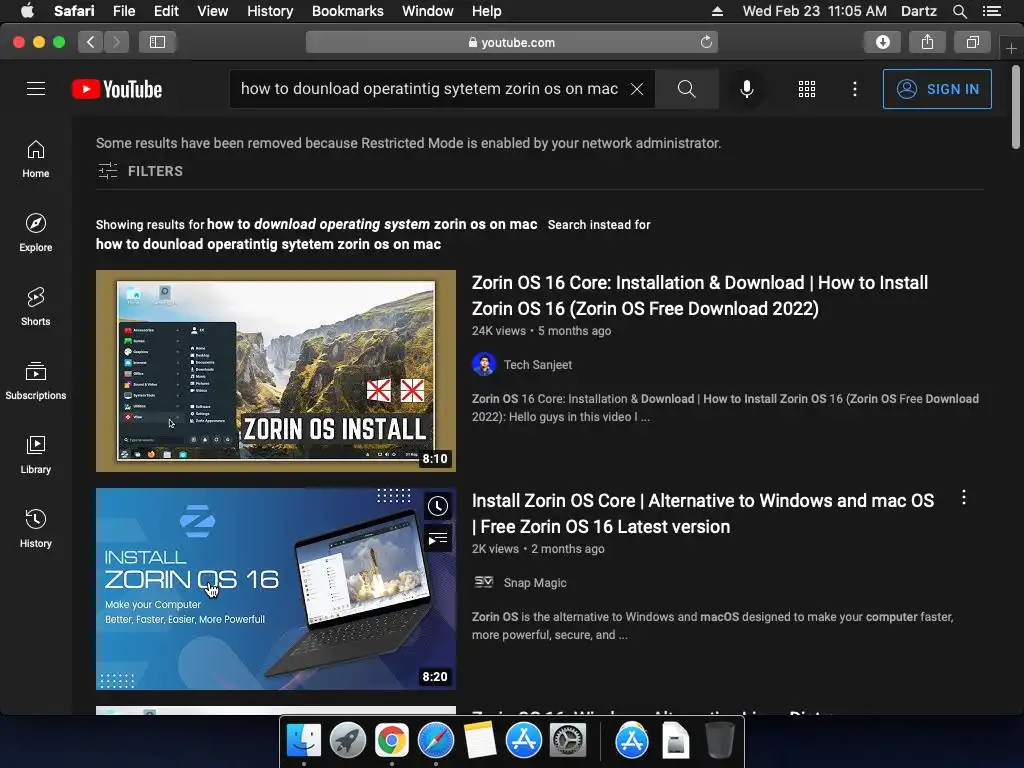
Task: Open Spotlight search in the menu bar
Action: (x=959, y=11)
